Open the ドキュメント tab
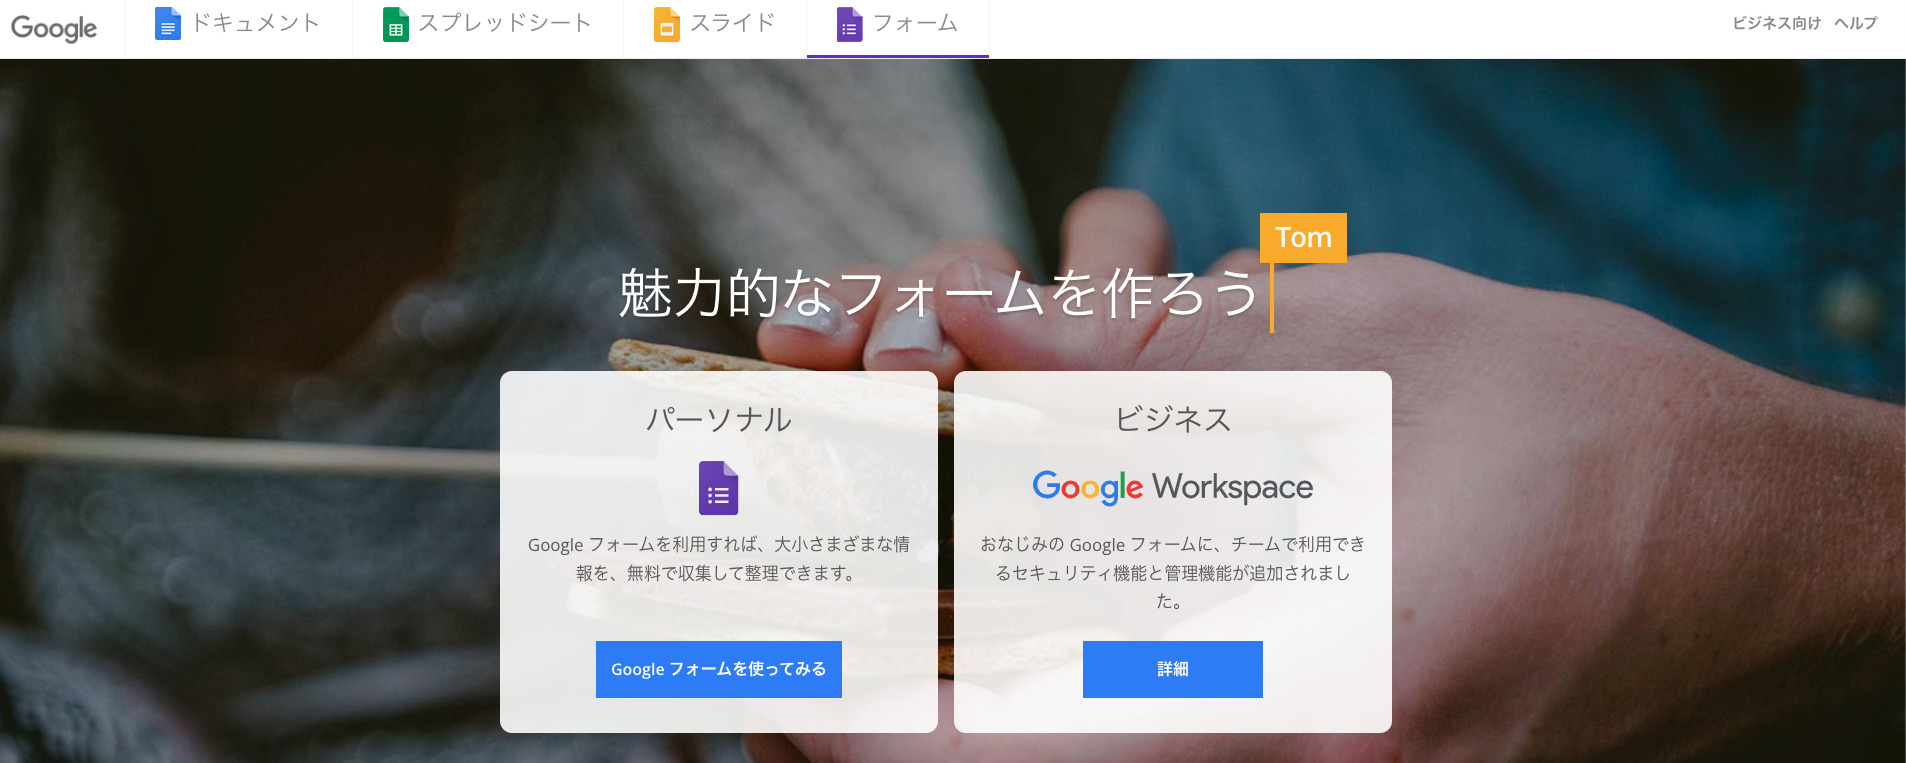 [x=238, y=24]
